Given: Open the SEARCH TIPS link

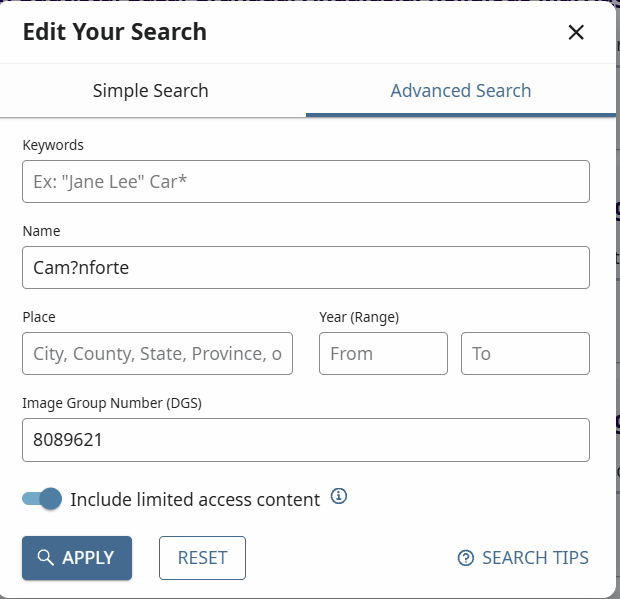Looking at the screenshot, I should [523, 558].
